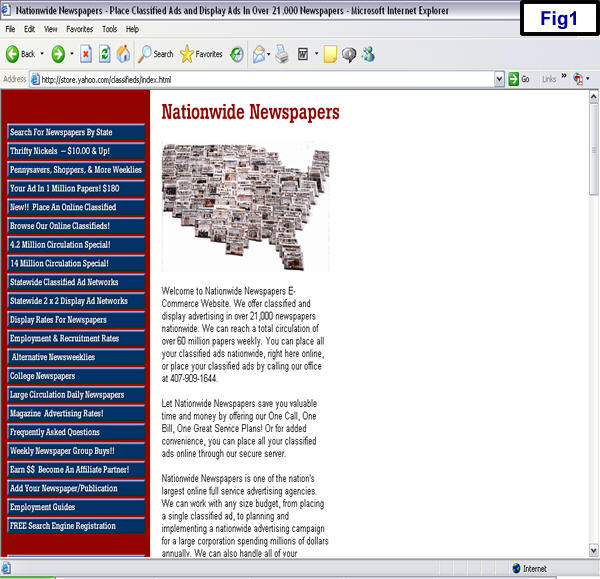Expand the Mail dropdown arrow

click(269, 54)
